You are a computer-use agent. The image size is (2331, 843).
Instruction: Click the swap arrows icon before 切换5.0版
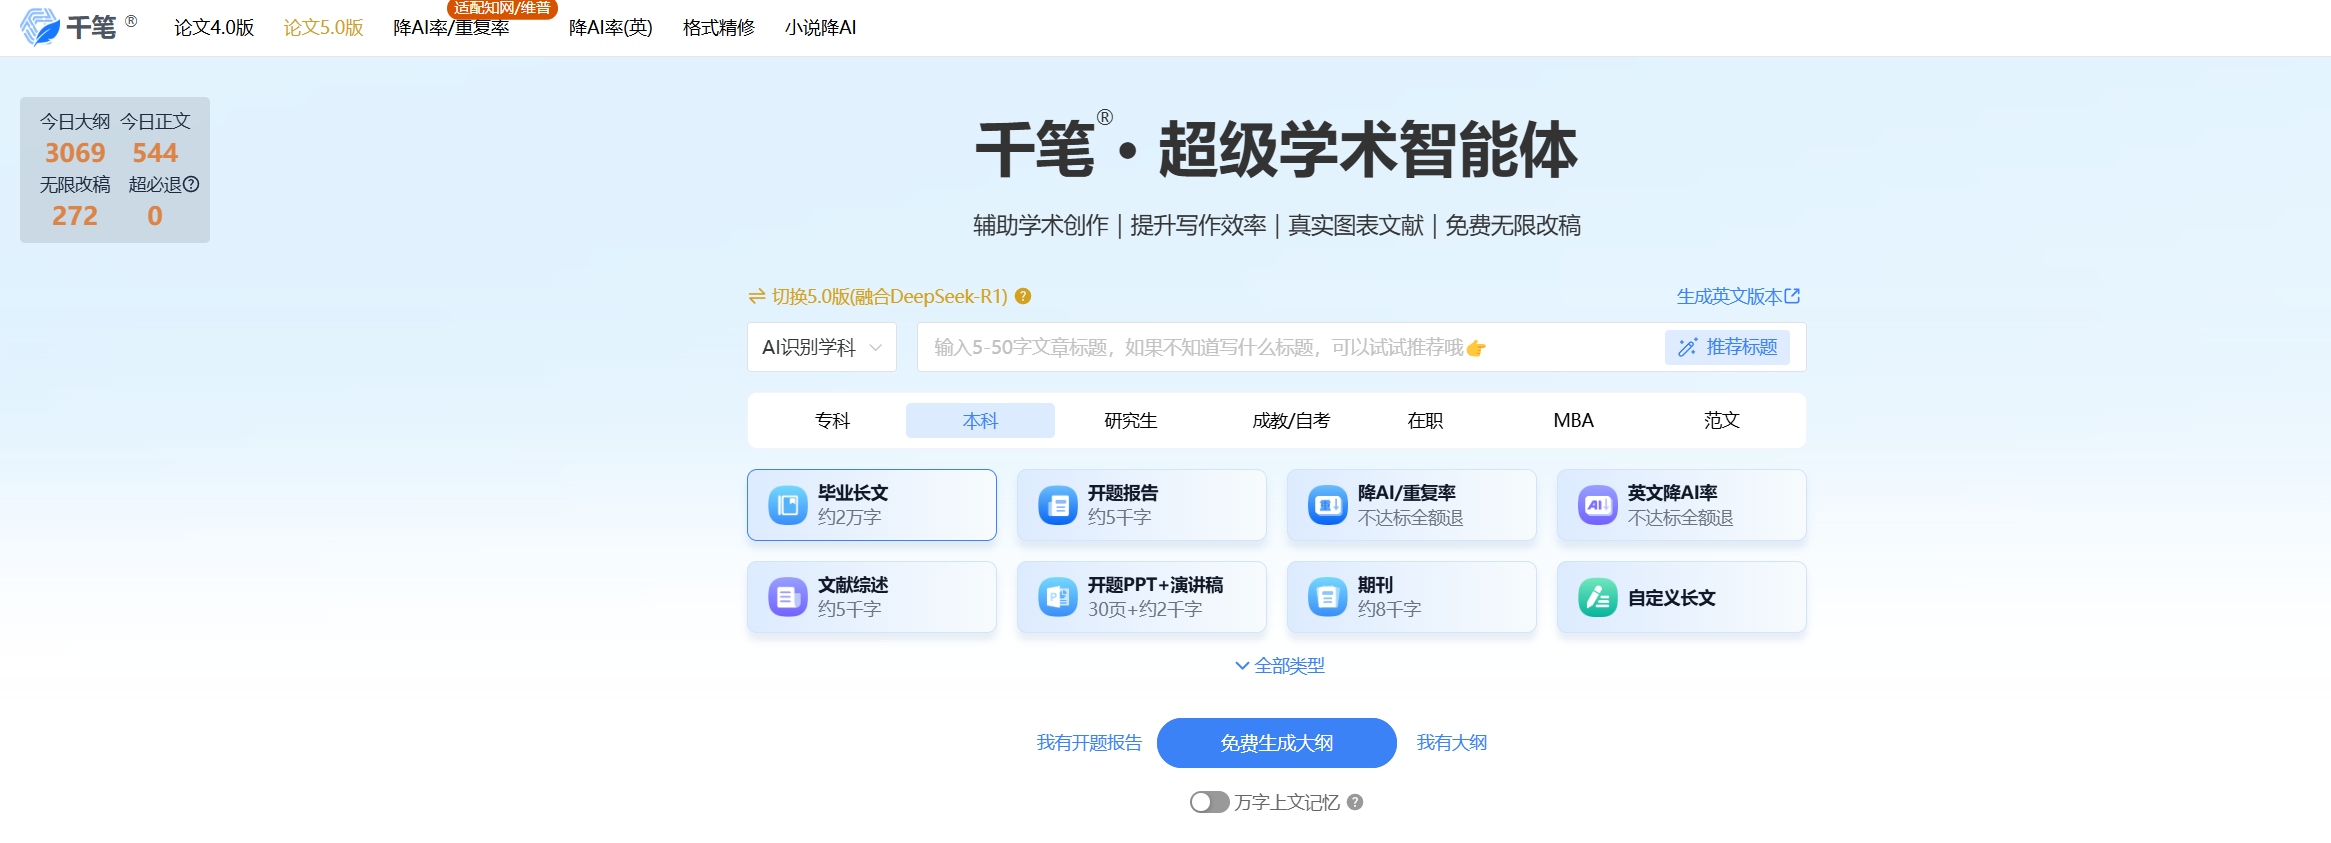point(757,296)
